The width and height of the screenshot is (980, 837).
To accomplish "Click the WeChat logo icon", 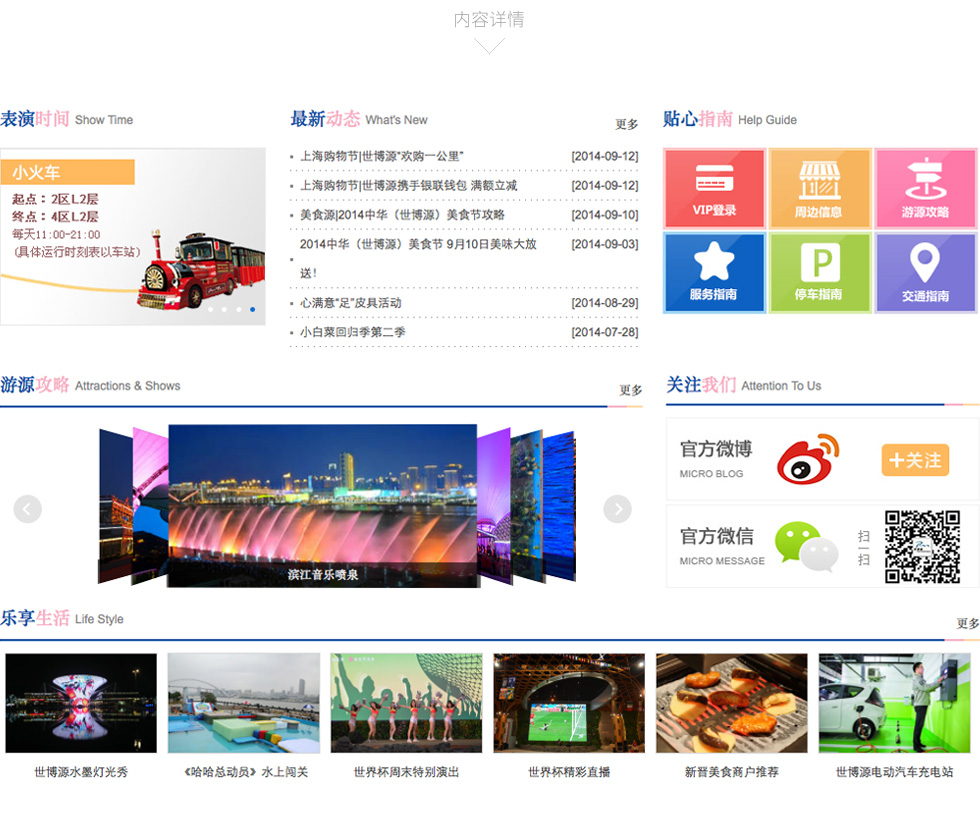I will tap(806, 546).
